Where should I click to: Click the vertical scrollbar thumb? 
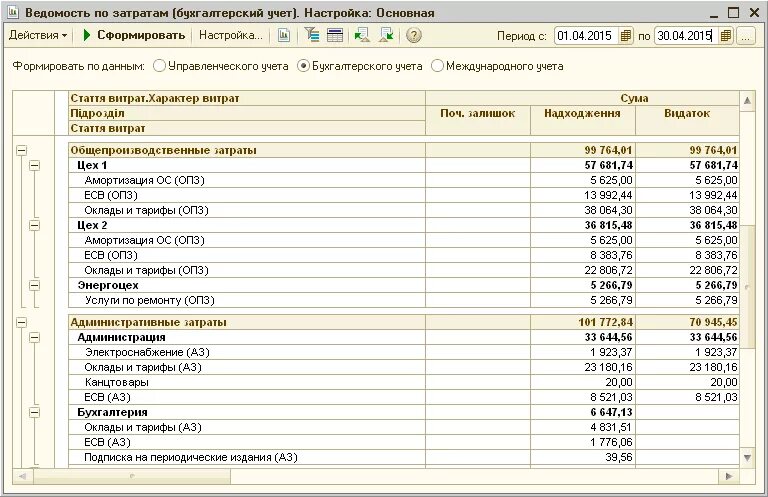tap(747, 287)
